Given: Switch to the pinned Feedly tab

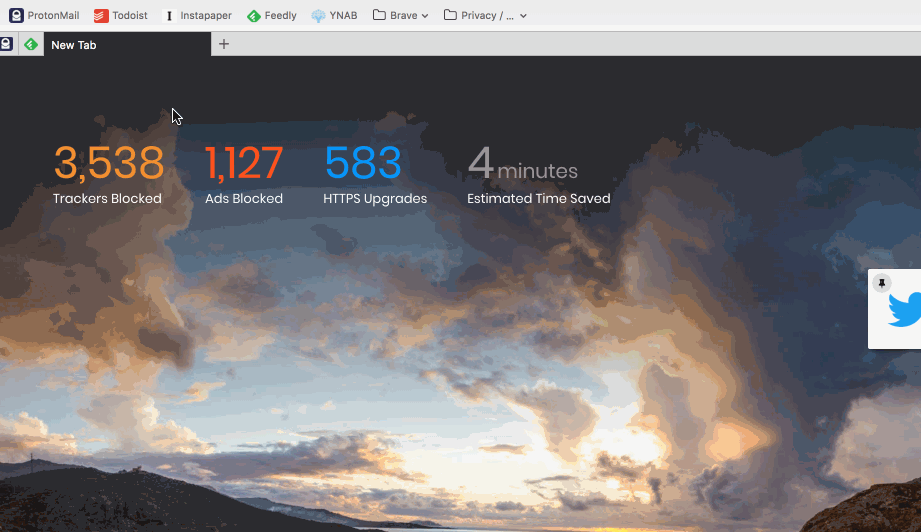Looking at the screenshot, I should tap(31, 44).
